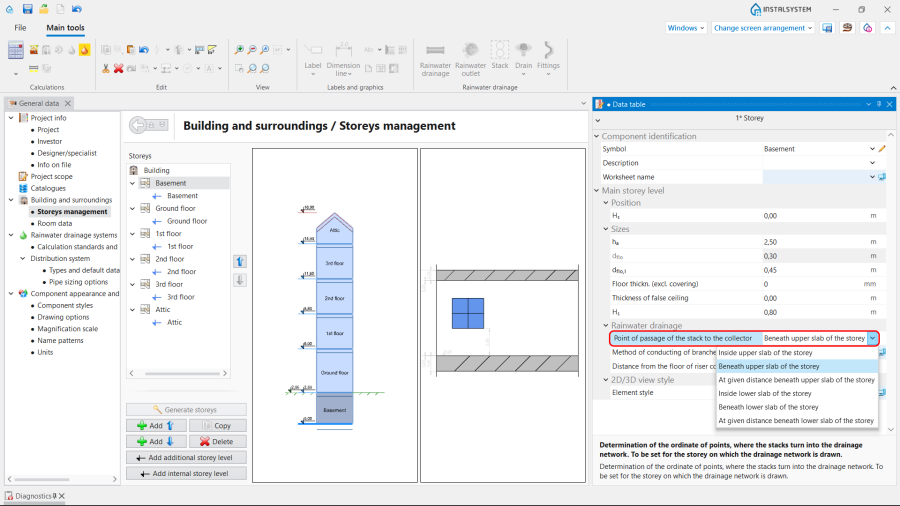900x506 pixels.
Task: Click Add storey below button
Action: pyautogui.click(x=156, y=442)
